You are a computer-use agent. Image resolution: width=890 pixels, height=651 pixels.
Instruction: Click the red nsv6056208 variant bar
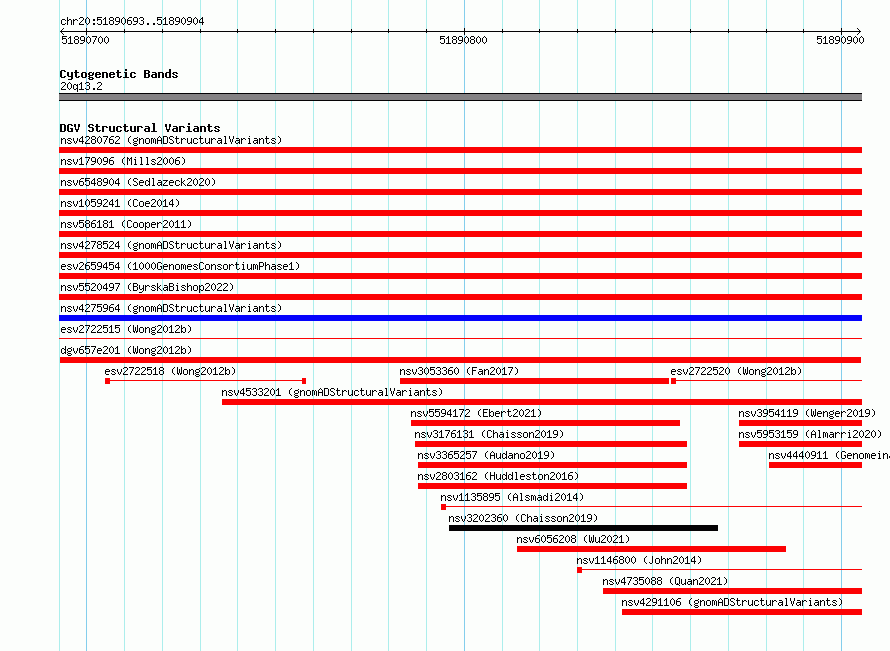[652, 549]
